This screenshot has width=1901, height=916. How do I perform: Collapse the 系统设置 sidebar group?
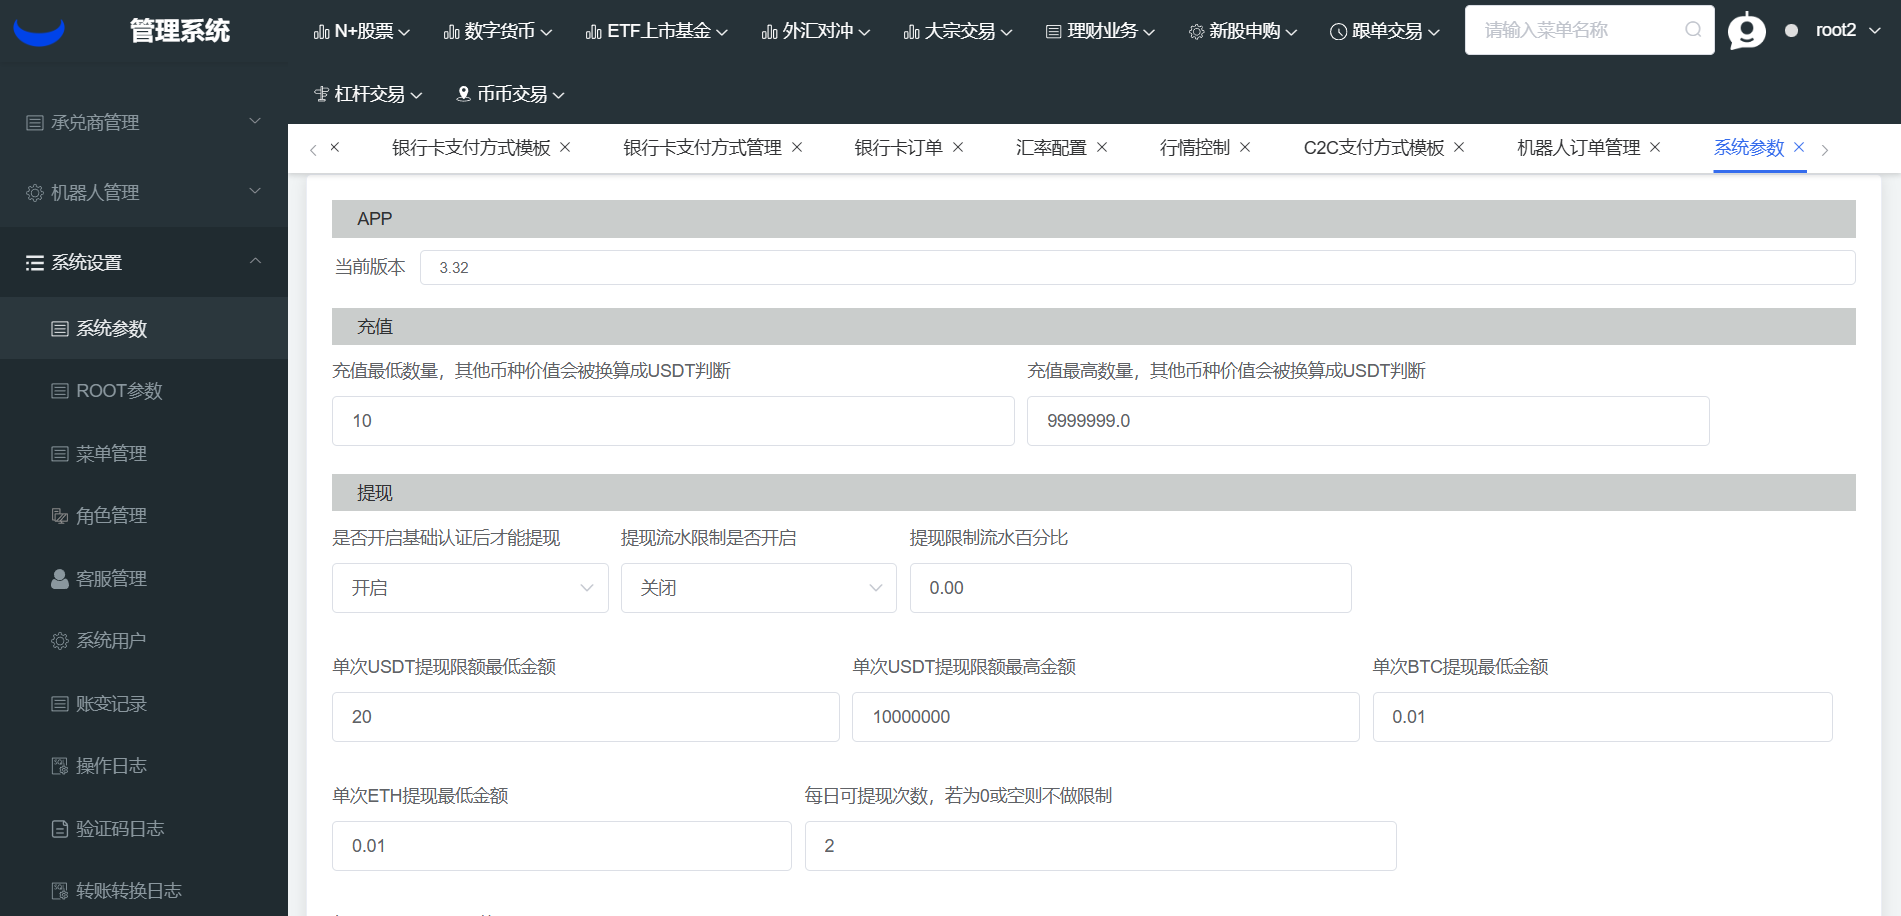coord(143,262)
